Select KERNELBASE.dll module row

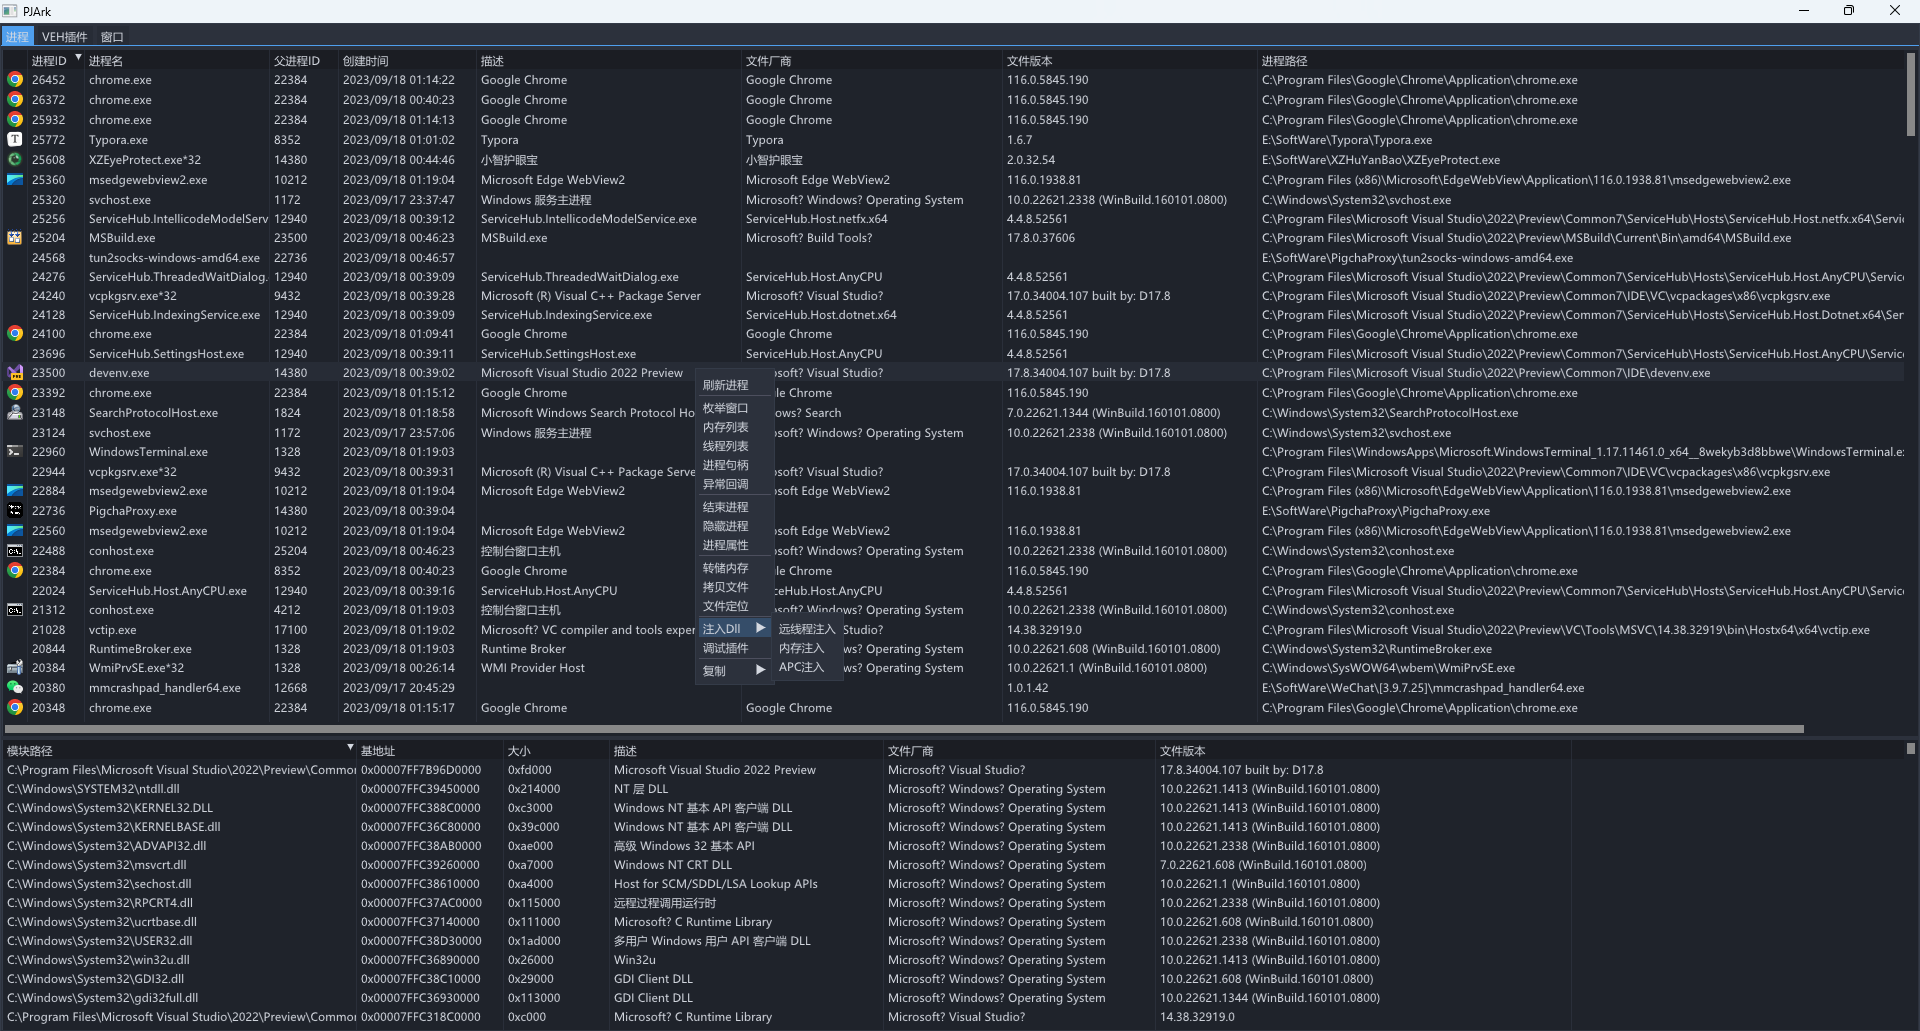tap(954, 827)
